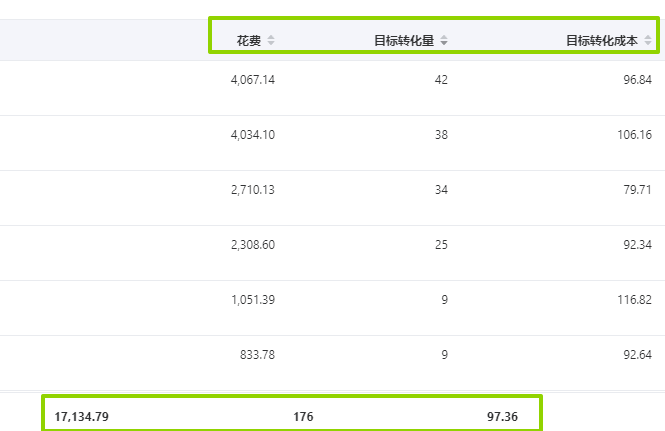Click conversion cost 106.16
The height and width of the screenshot is (431, 665).
click(x=634, y=135)
